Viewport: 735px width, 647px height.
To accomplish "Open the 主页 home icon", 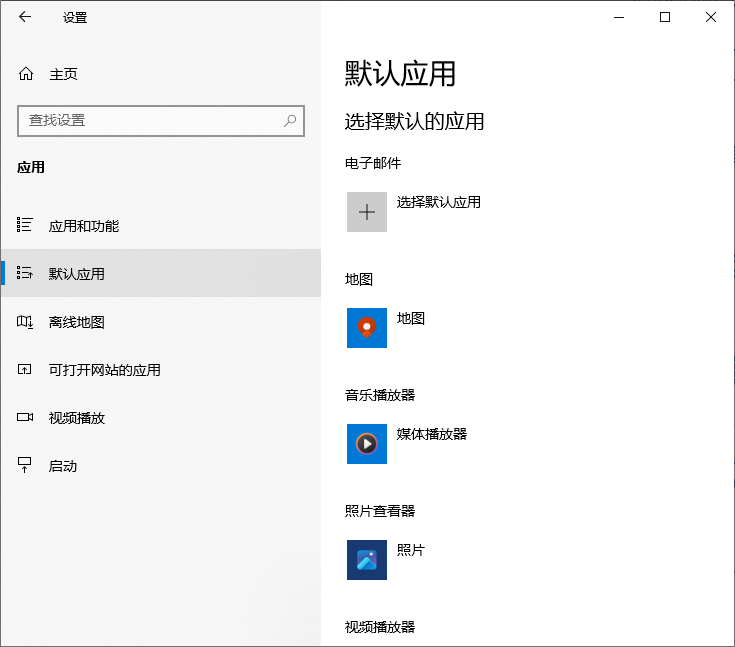I will click(26, 74).
